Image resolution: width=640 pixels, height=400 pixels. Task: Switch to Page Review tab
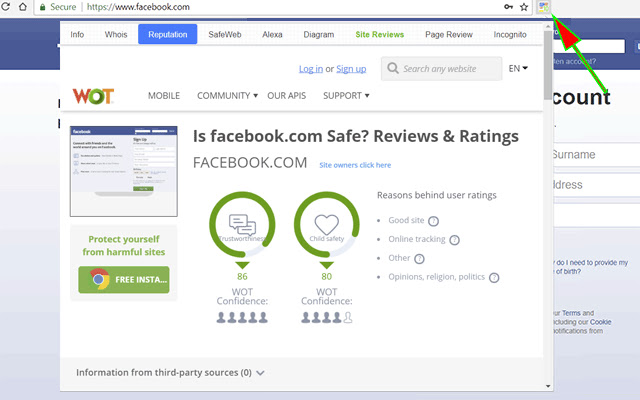click(x=449, y=35)
